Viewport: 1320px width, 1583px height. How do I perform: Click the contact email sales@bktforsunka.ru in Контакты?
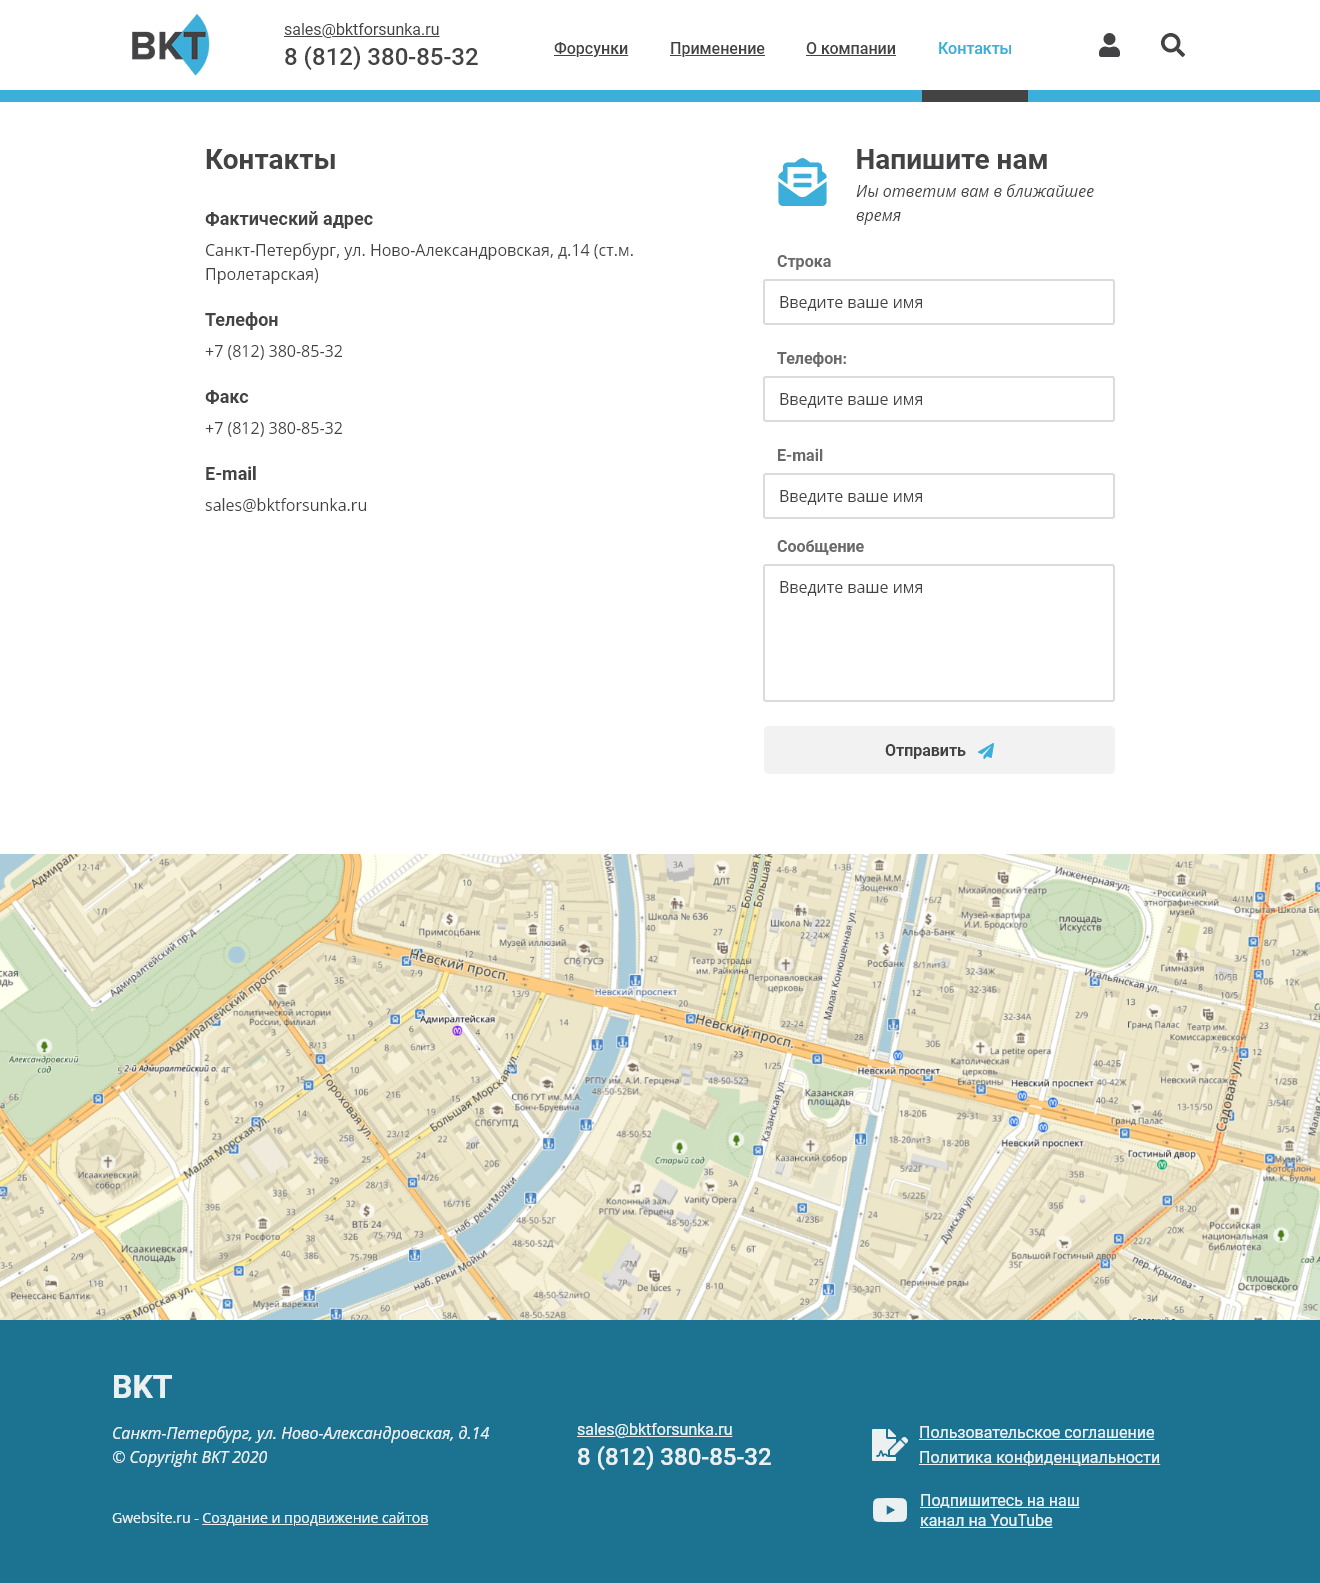coord(286,505)
